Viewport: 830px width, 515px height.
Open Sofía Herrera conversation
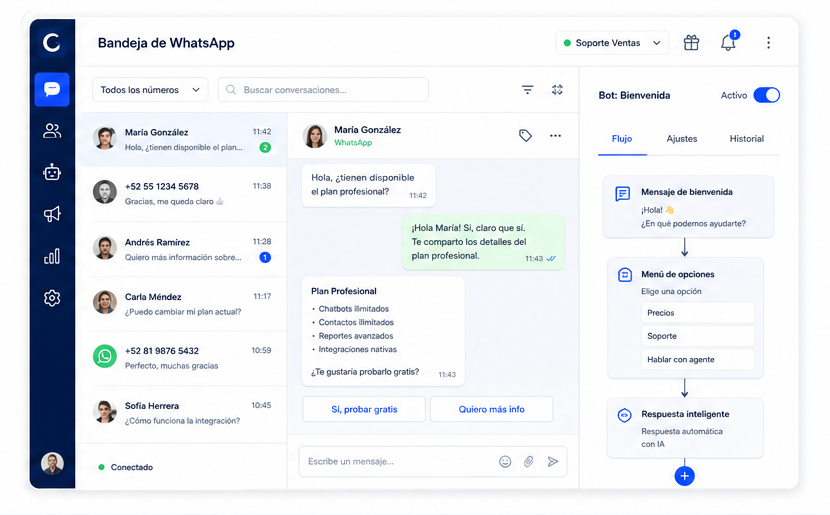click(x=182, y=413)
